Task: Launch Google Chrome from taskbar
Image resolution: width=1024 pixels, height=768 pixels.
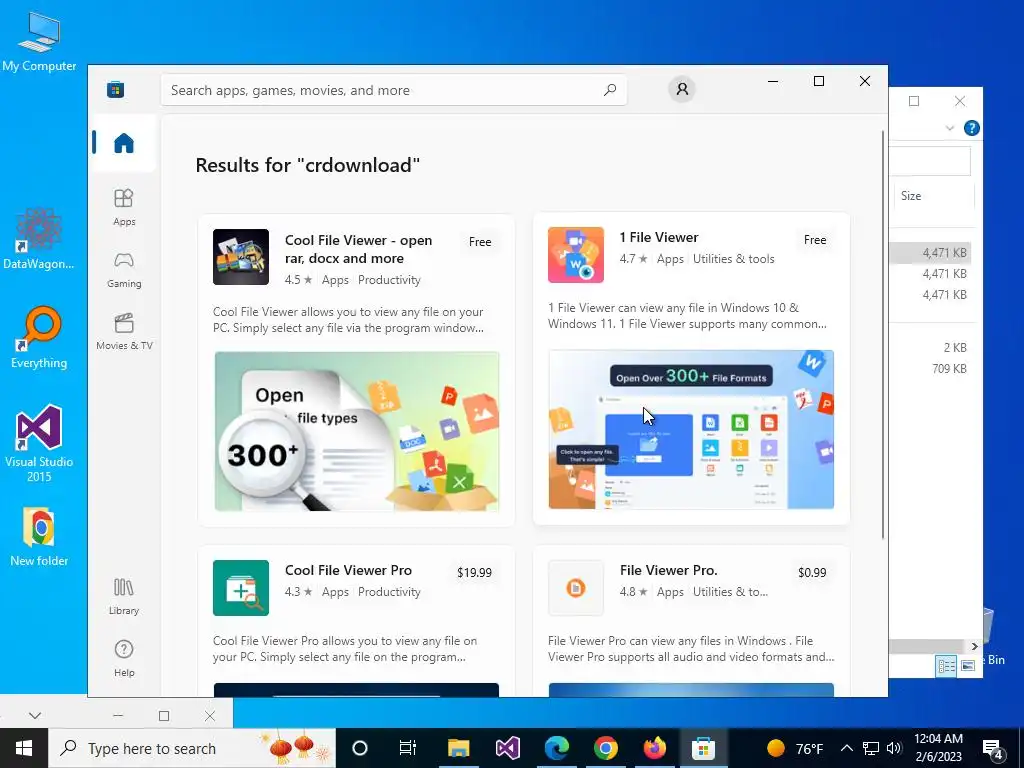Action: (x=605, y=748)
